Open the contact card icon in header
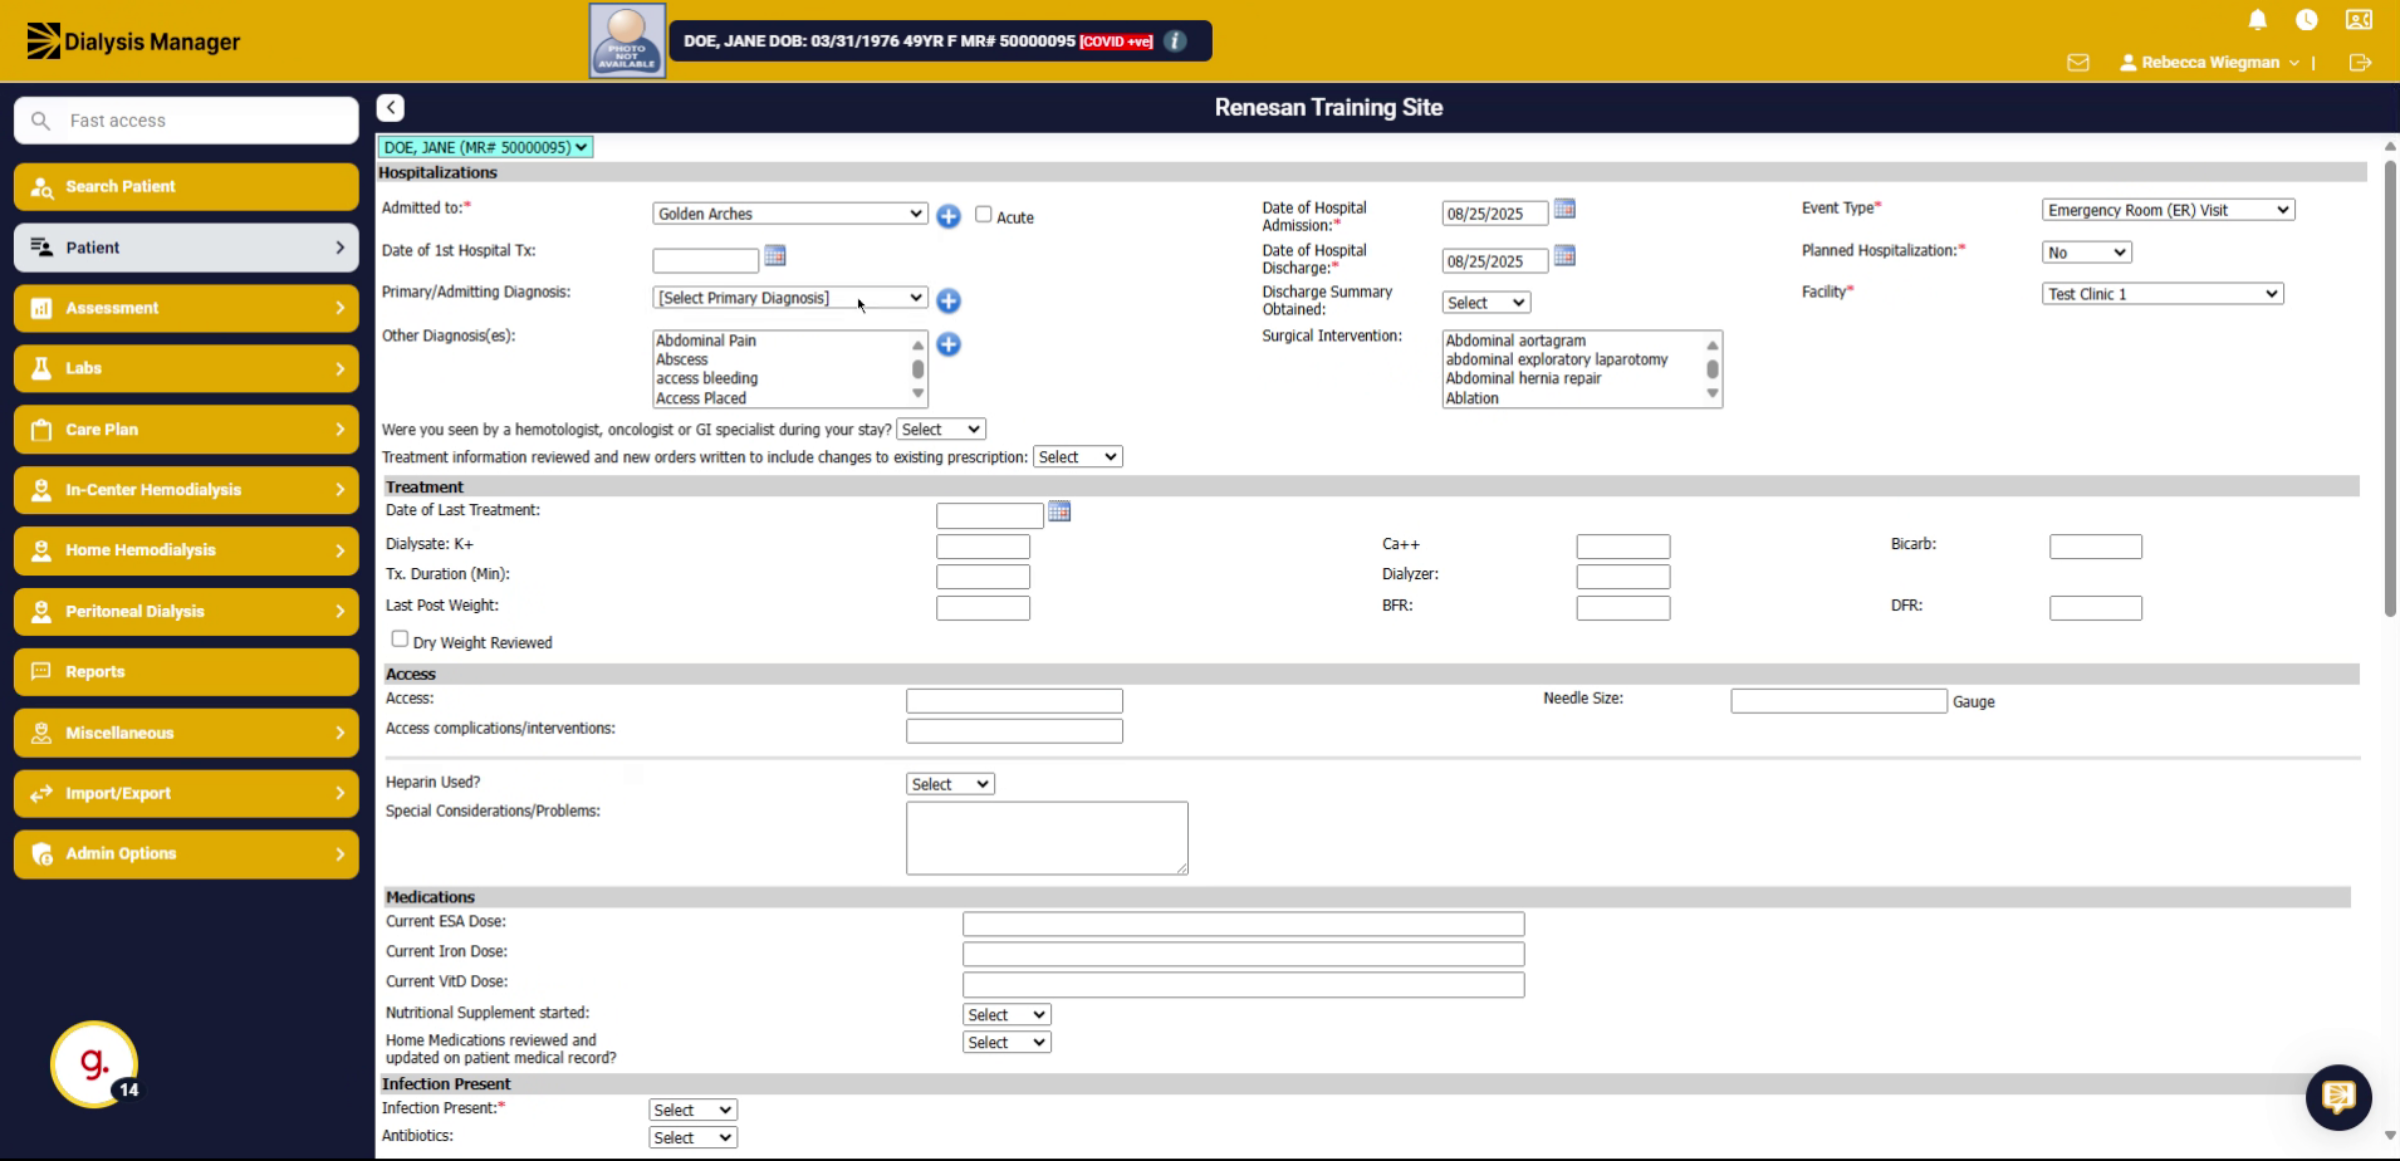Image resolution: width=2400 pixels, height=1161 pixels. 2359,19
